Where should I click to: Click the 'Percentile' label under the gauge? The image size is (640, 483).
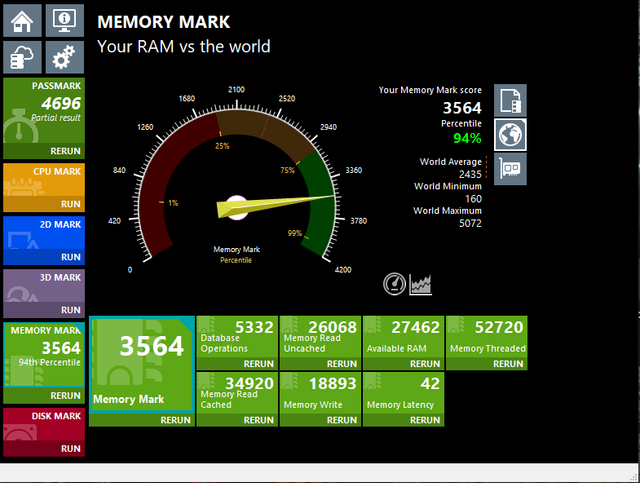tap(236, 260)
